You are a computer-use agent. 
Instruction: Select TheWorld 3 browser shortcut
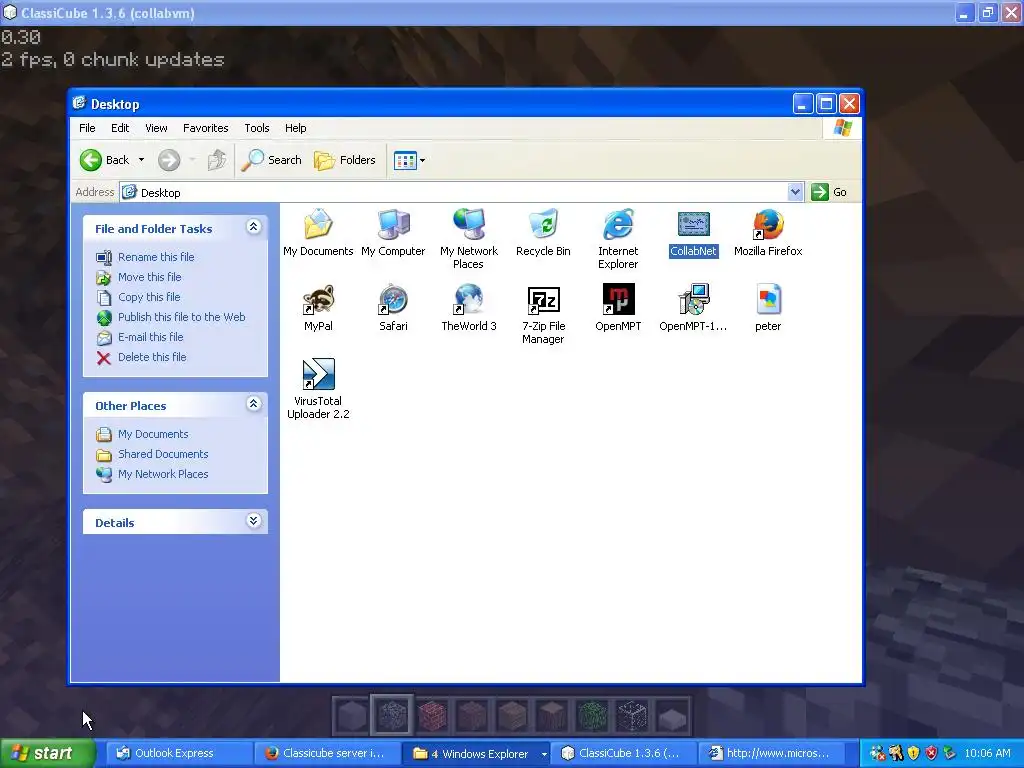tap(468, 308)
